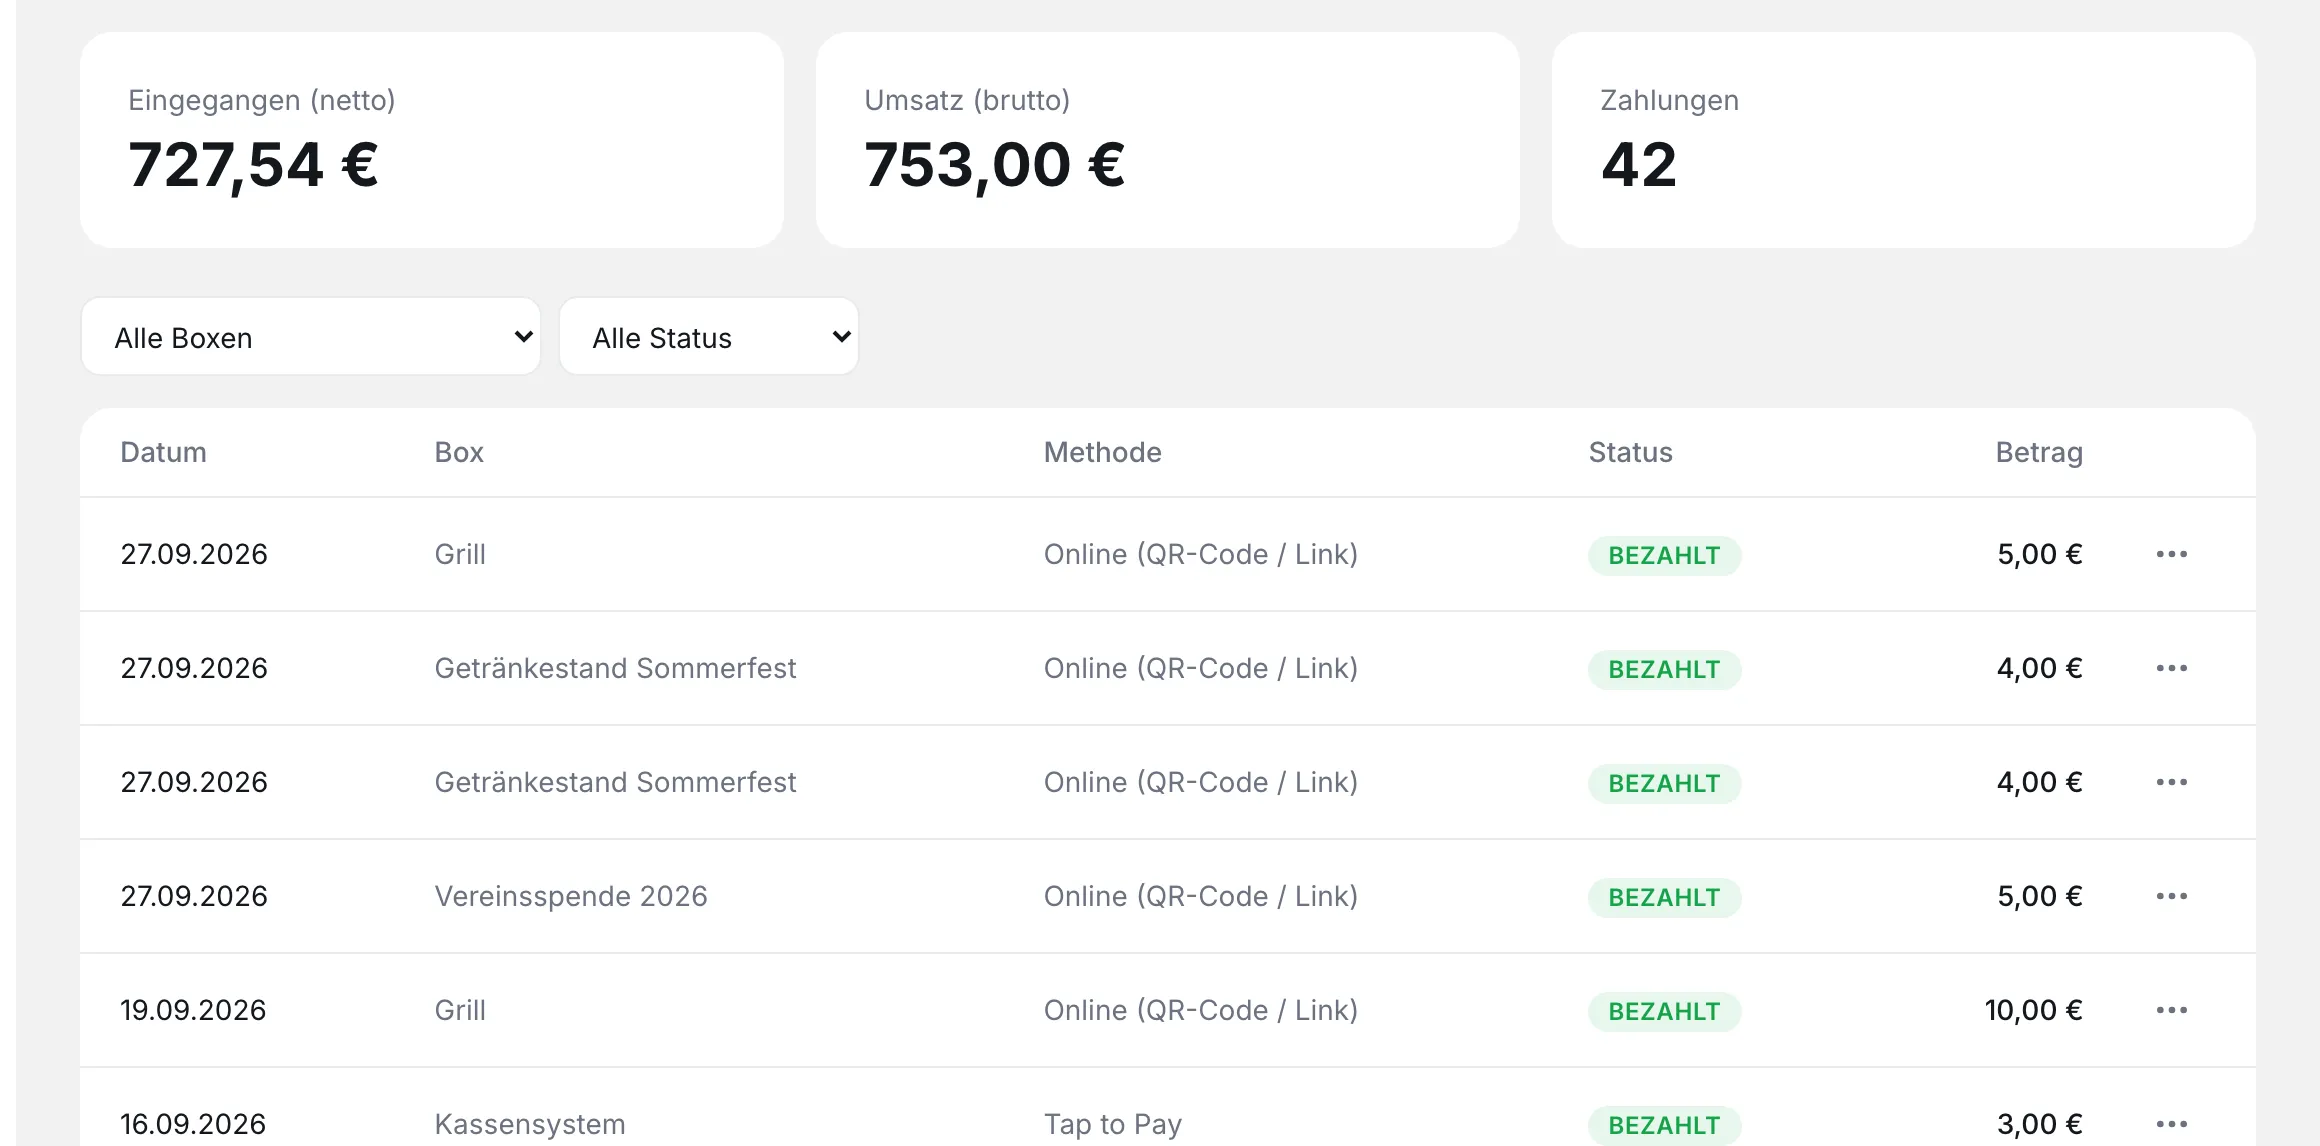The height and width of the screenshot is (1146, 2320).
Task: Expand the Alle Boxen dropdown
Action: [x=311, y=337]
